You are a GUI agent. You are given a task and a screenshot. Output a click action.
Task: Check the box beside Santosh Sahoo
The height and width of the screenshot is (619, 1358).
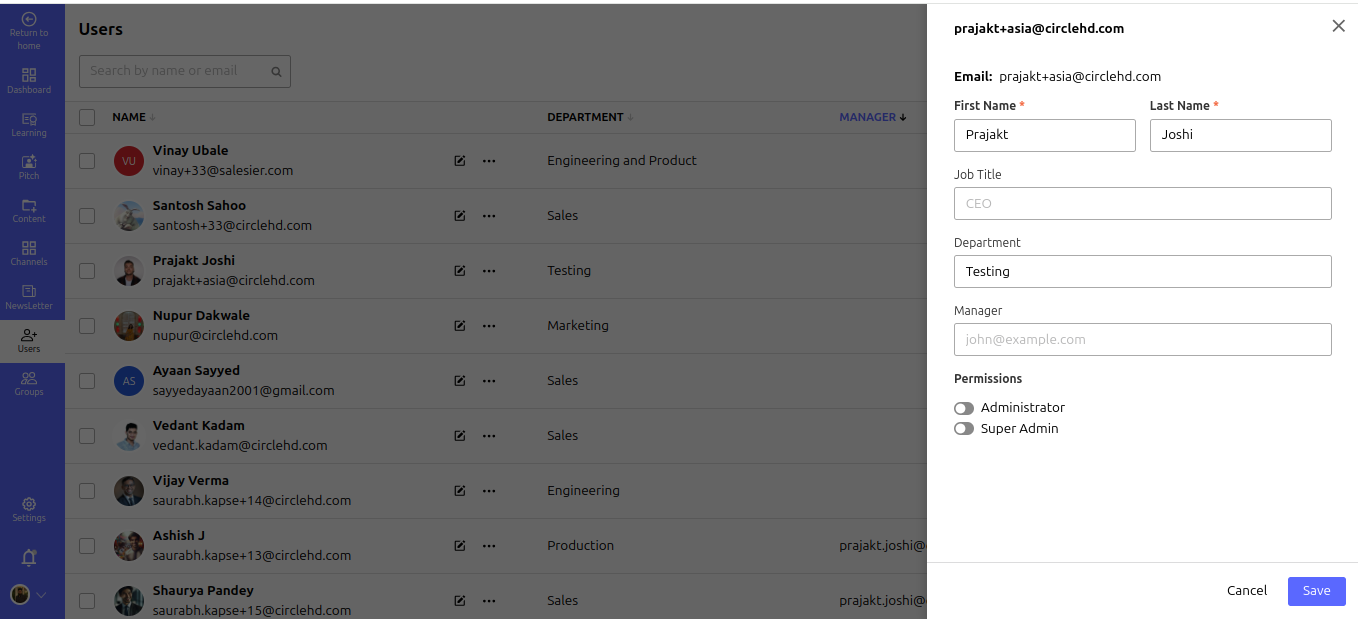pyautogui.click(x=87, y=216)
